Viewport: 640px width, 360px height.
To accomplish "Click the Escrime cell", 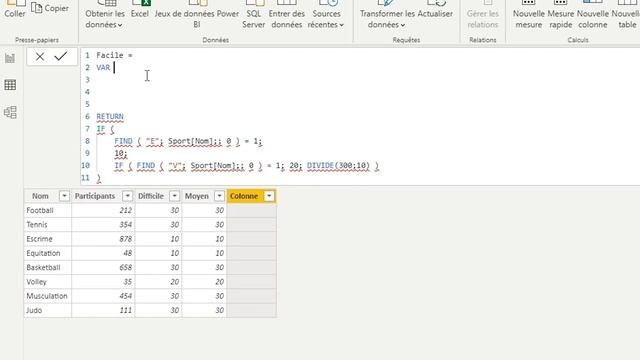I will point(47,239).
